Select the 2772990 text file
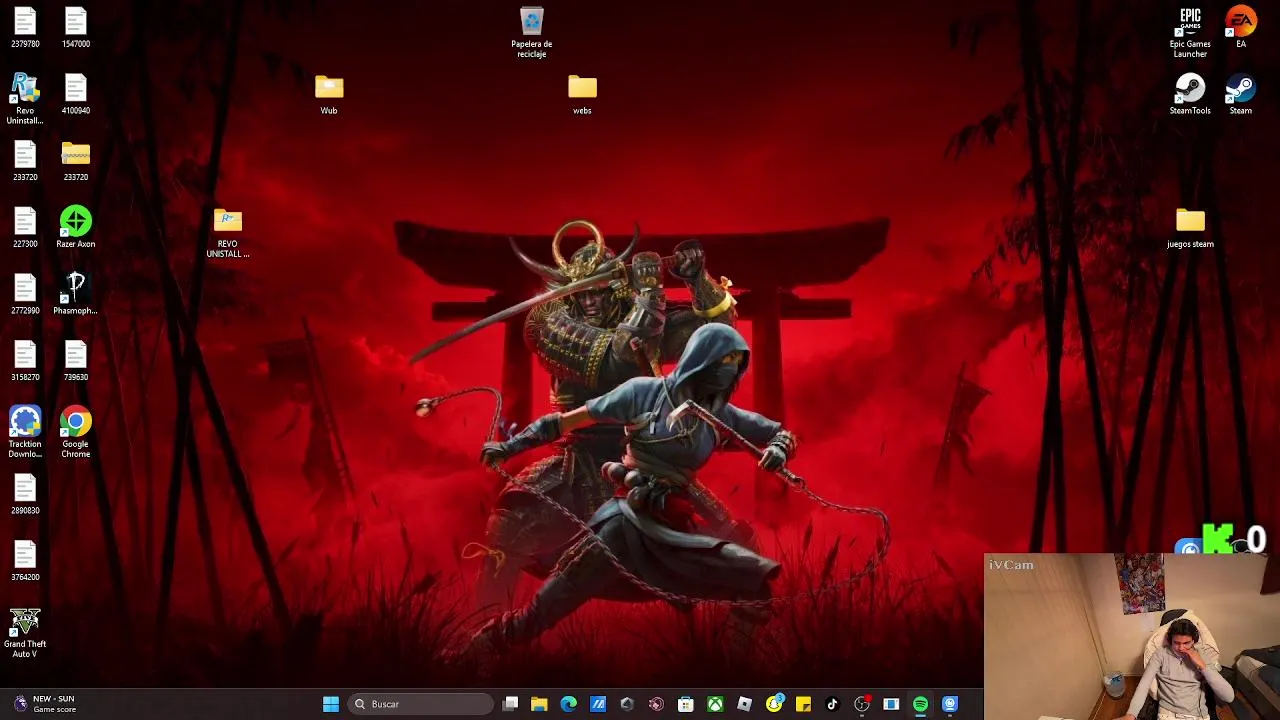Screen dimensions: 1280x720 click(25, 294)
